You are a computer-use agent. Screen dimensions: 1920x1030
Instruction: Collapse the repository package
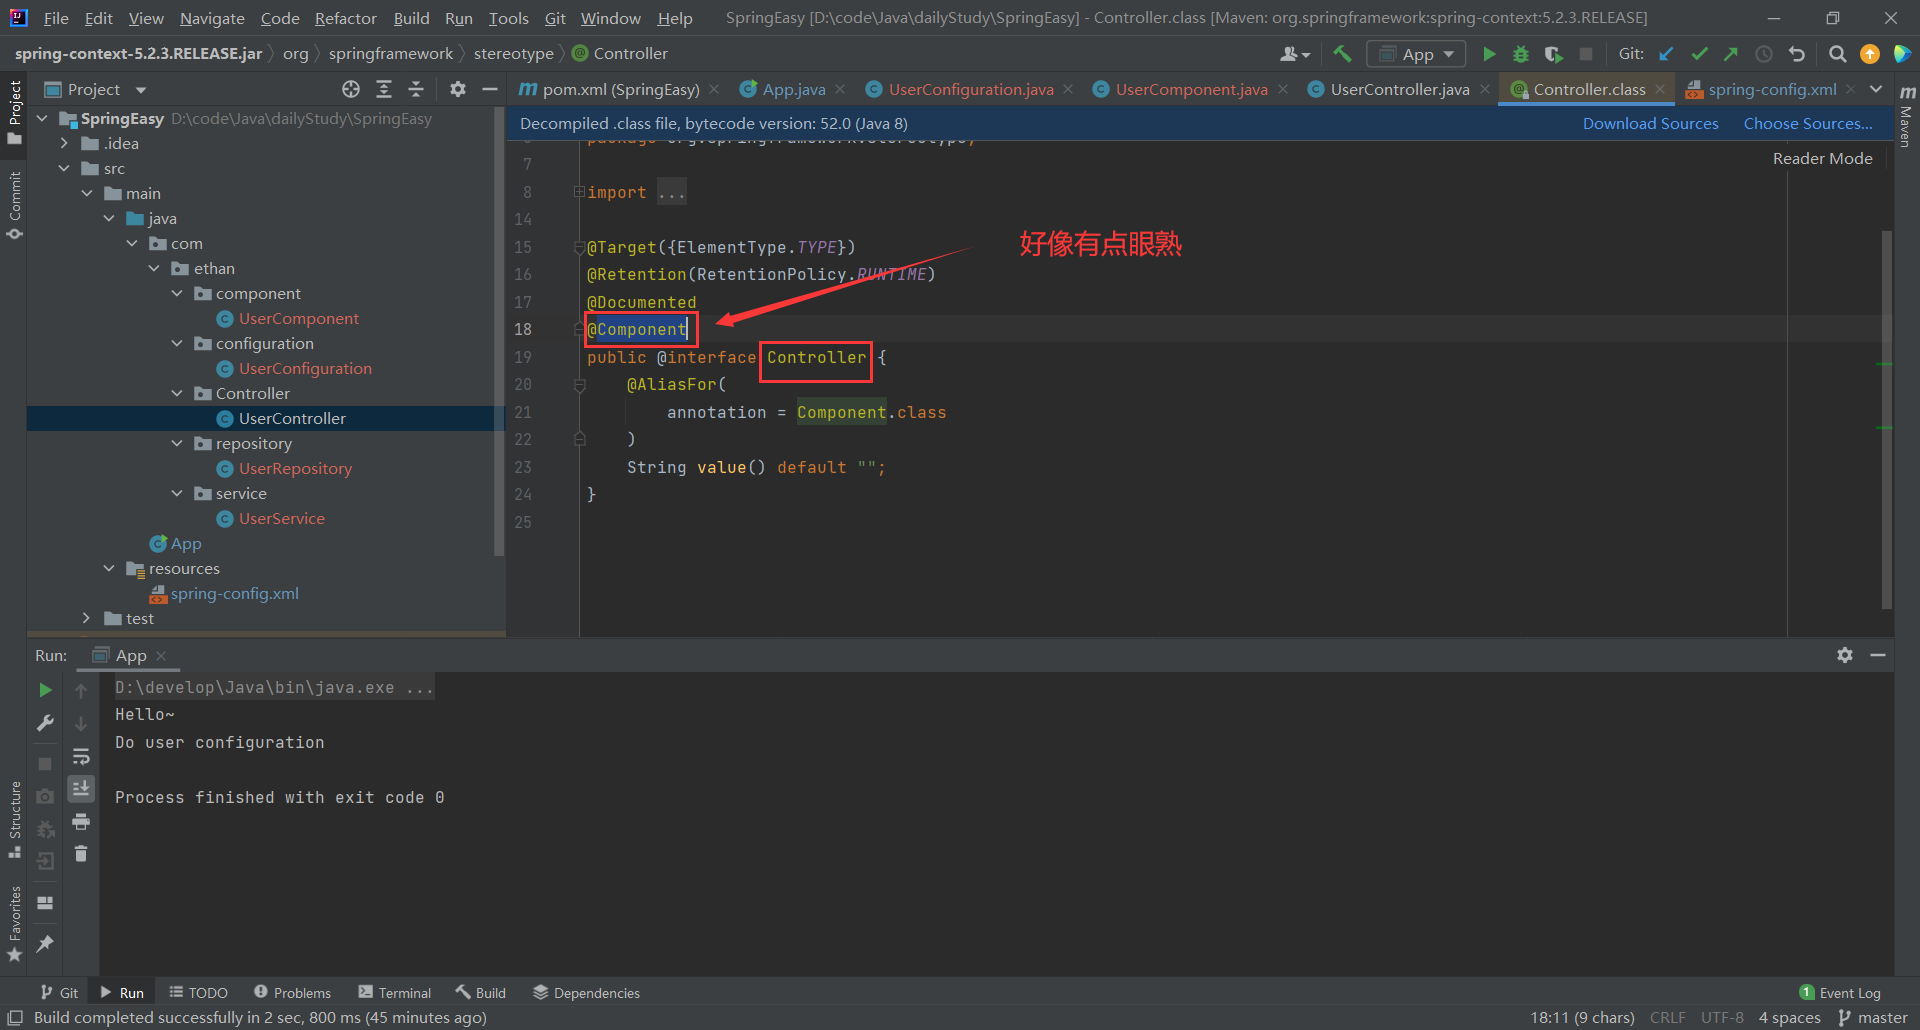(x=177, y=443)
